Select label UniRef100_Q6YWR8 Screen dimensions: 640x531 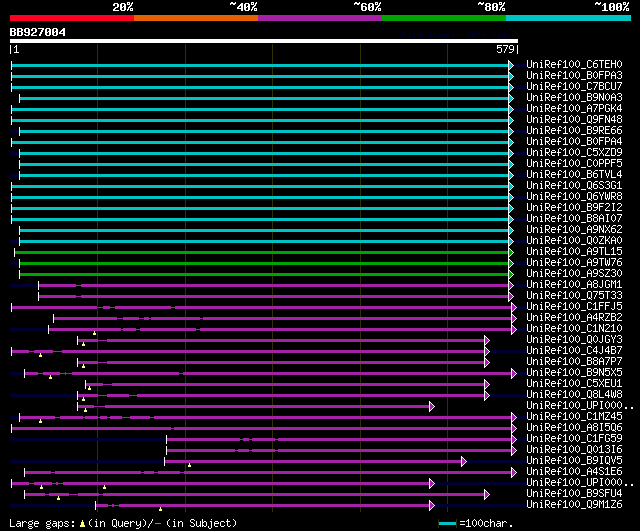pyautogui.click(x=574, y=197)
